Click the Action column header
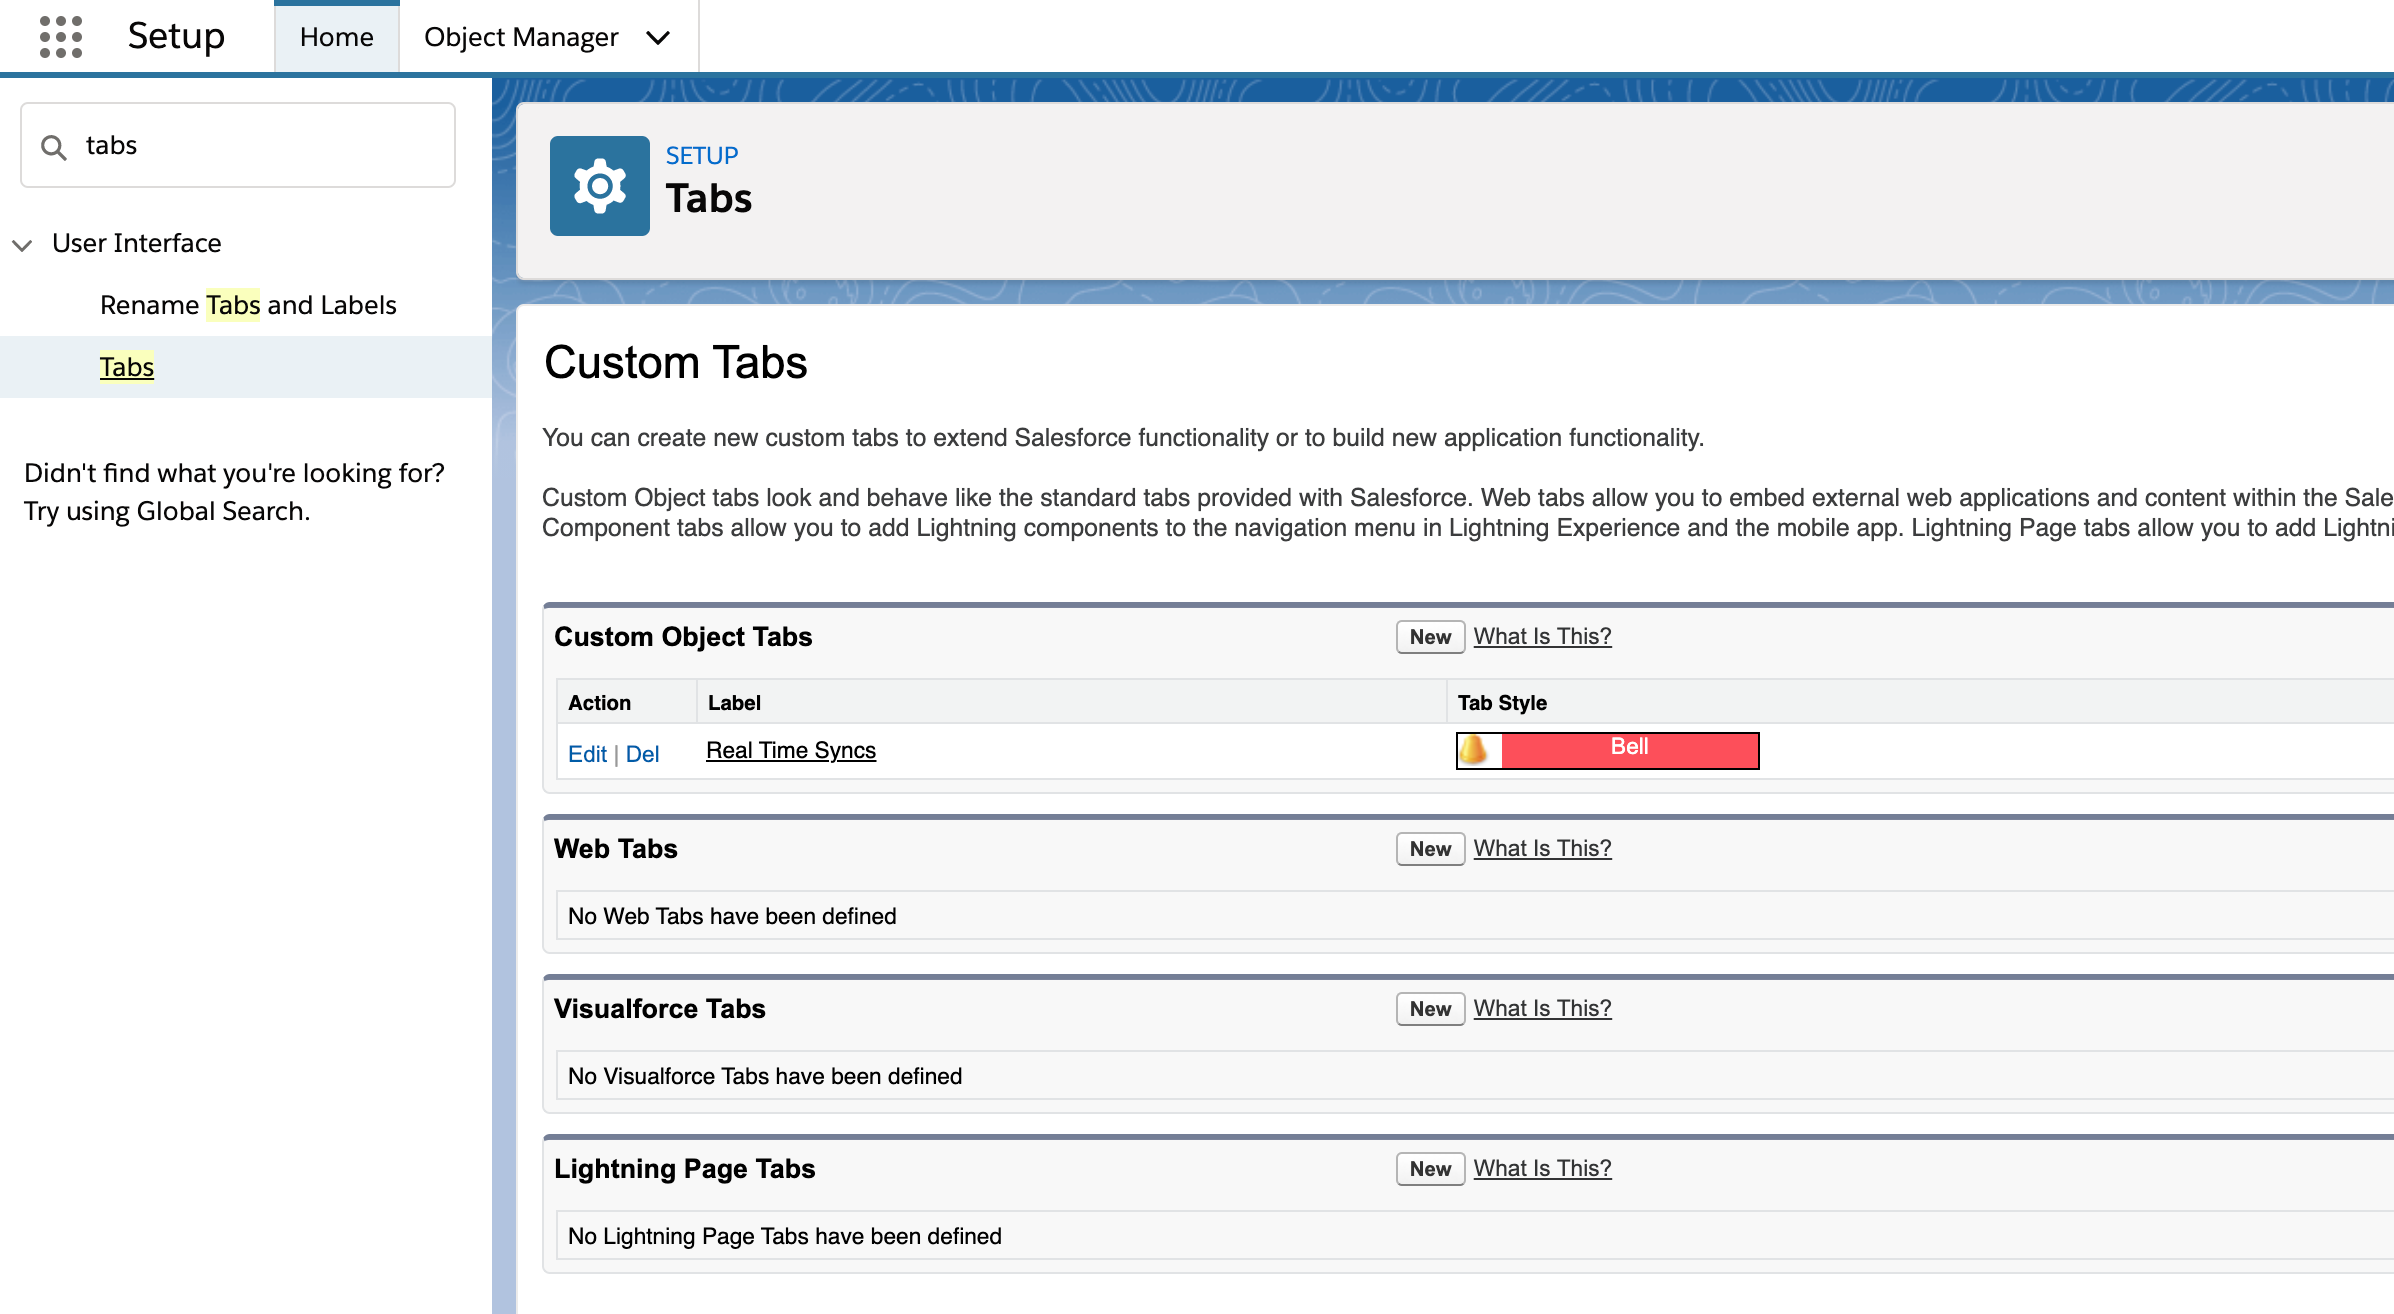The image size is (2394, 1314). (x=599, y=703)
